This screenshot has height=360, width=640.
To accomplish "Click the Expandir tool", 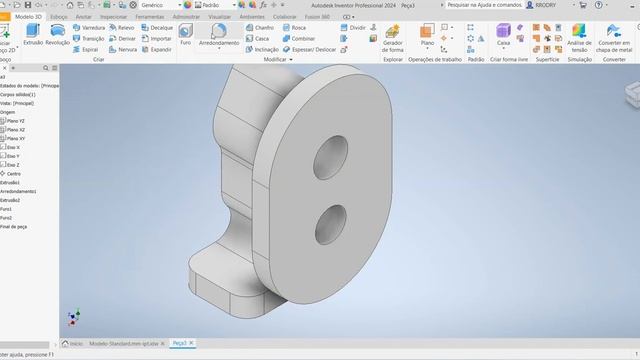I will click(x=156, y=49).
